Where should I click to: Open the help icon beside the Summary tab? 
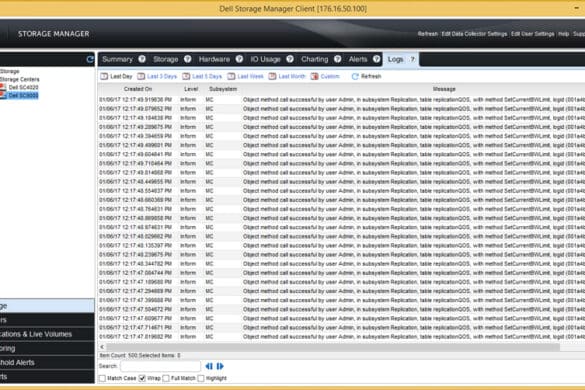pyautogui.click(x=142, y=59)
